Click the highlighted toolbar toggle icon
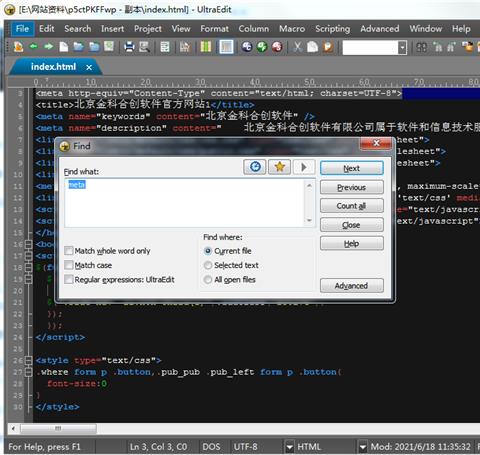Viewport: 480px width, 455px height. coord(226,47)
